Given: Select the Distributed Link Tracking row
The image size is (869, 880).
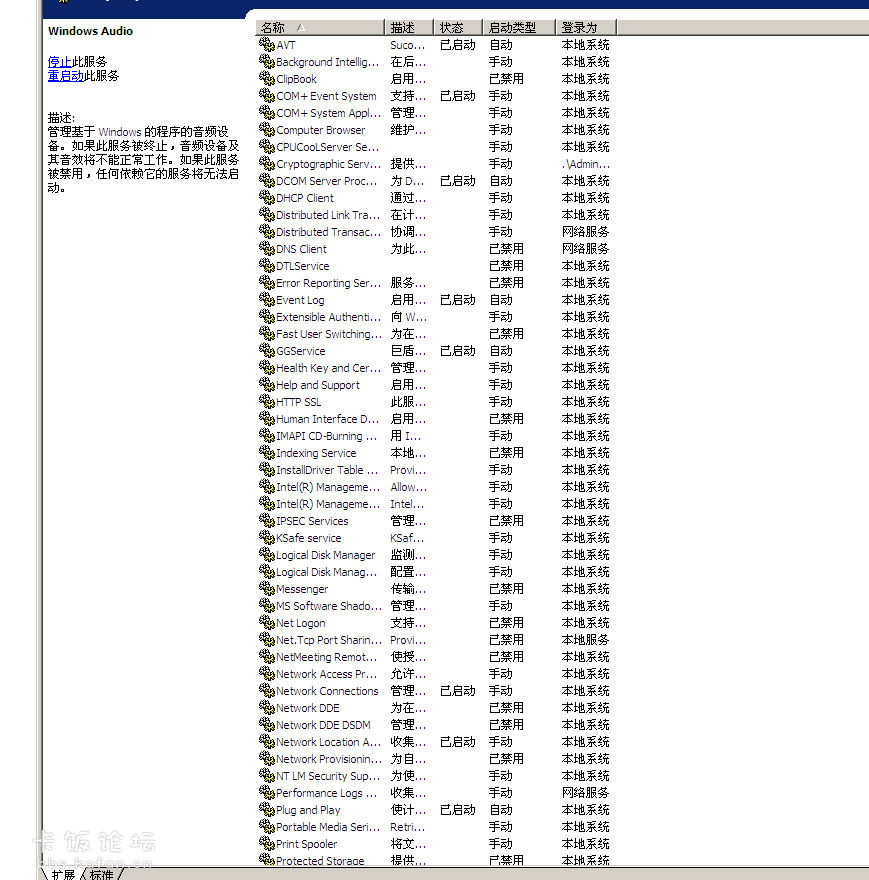Looking at the screenshot, I should click(x=434, y=215).
